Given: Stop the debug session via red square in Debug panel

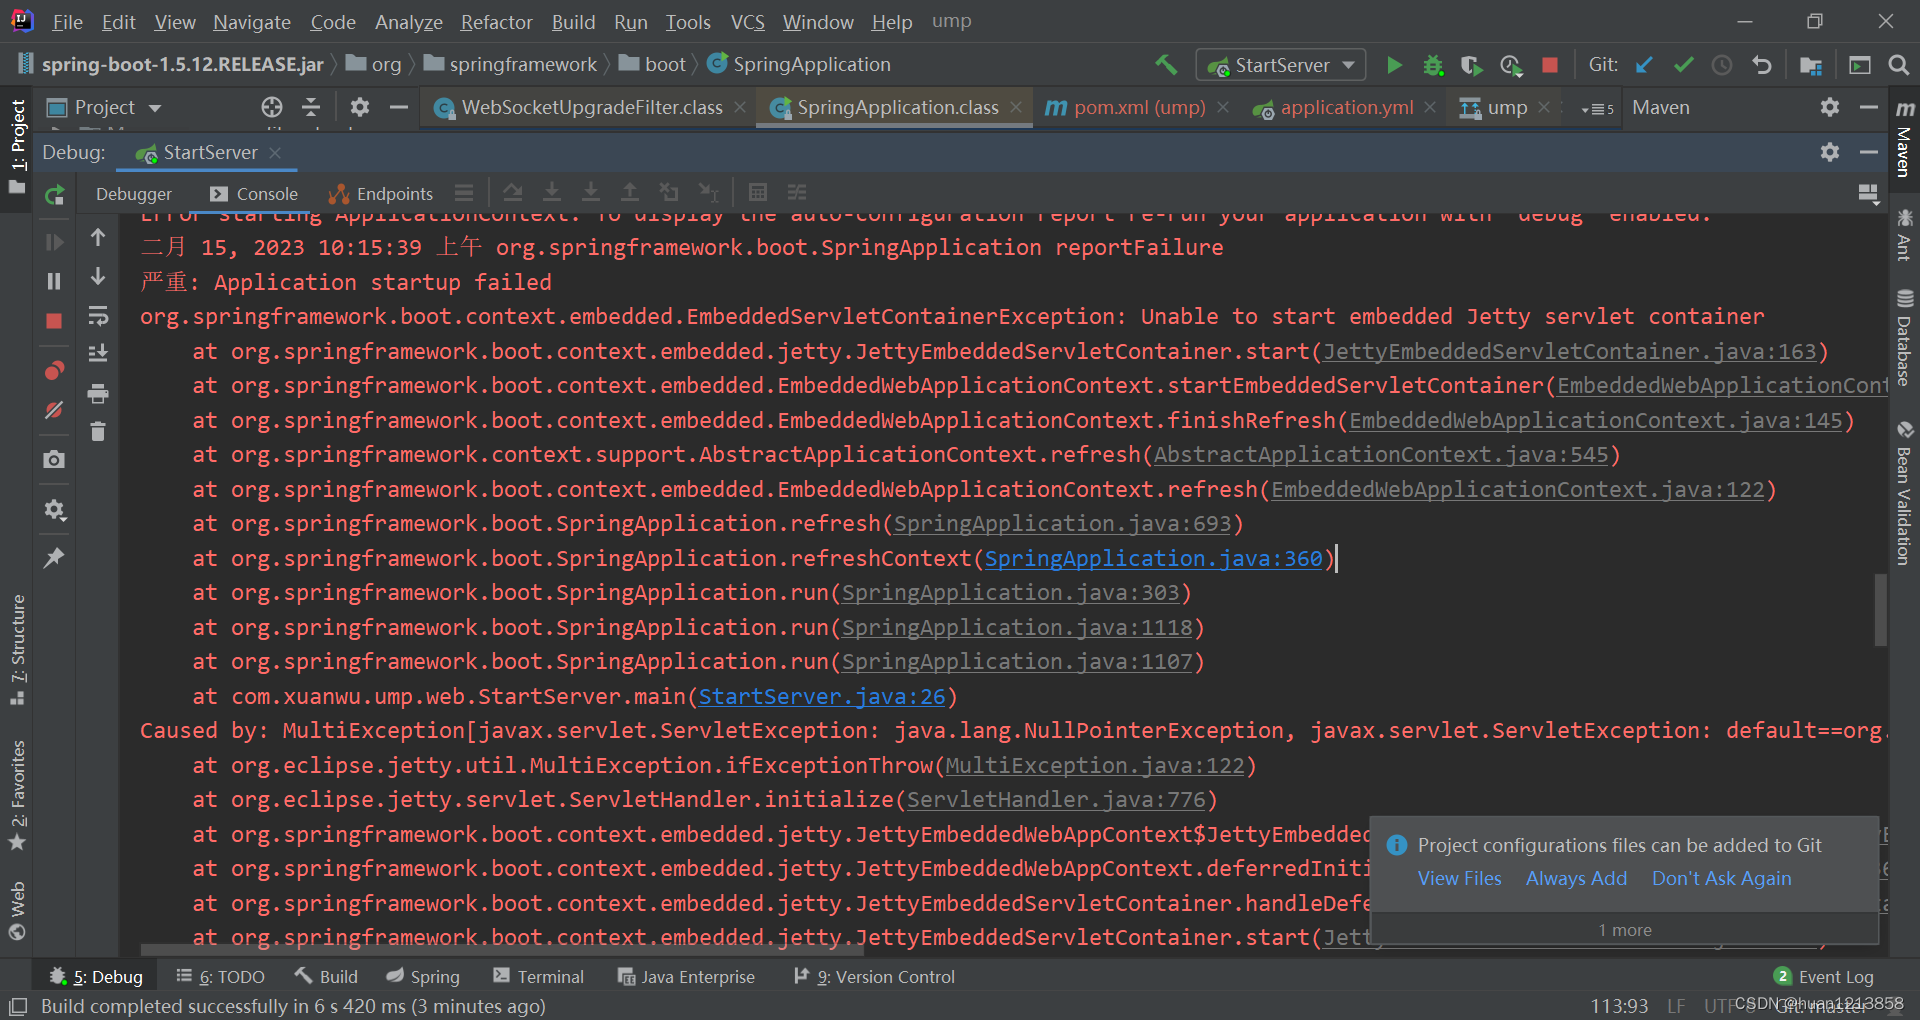Looking at the screenshot, I should [54, 321].
